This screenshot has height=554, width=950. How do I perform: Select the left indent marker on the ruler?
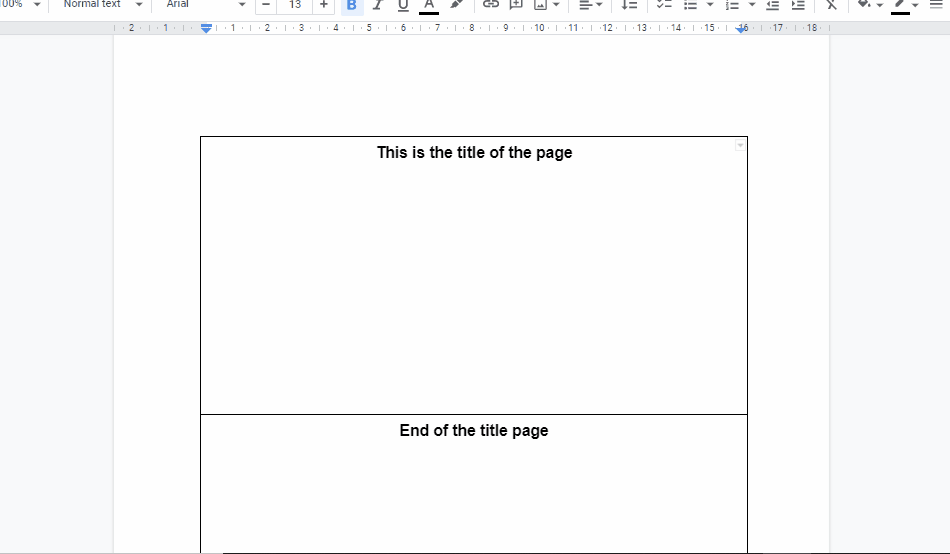pyautogui.click(x=206, y=28)
